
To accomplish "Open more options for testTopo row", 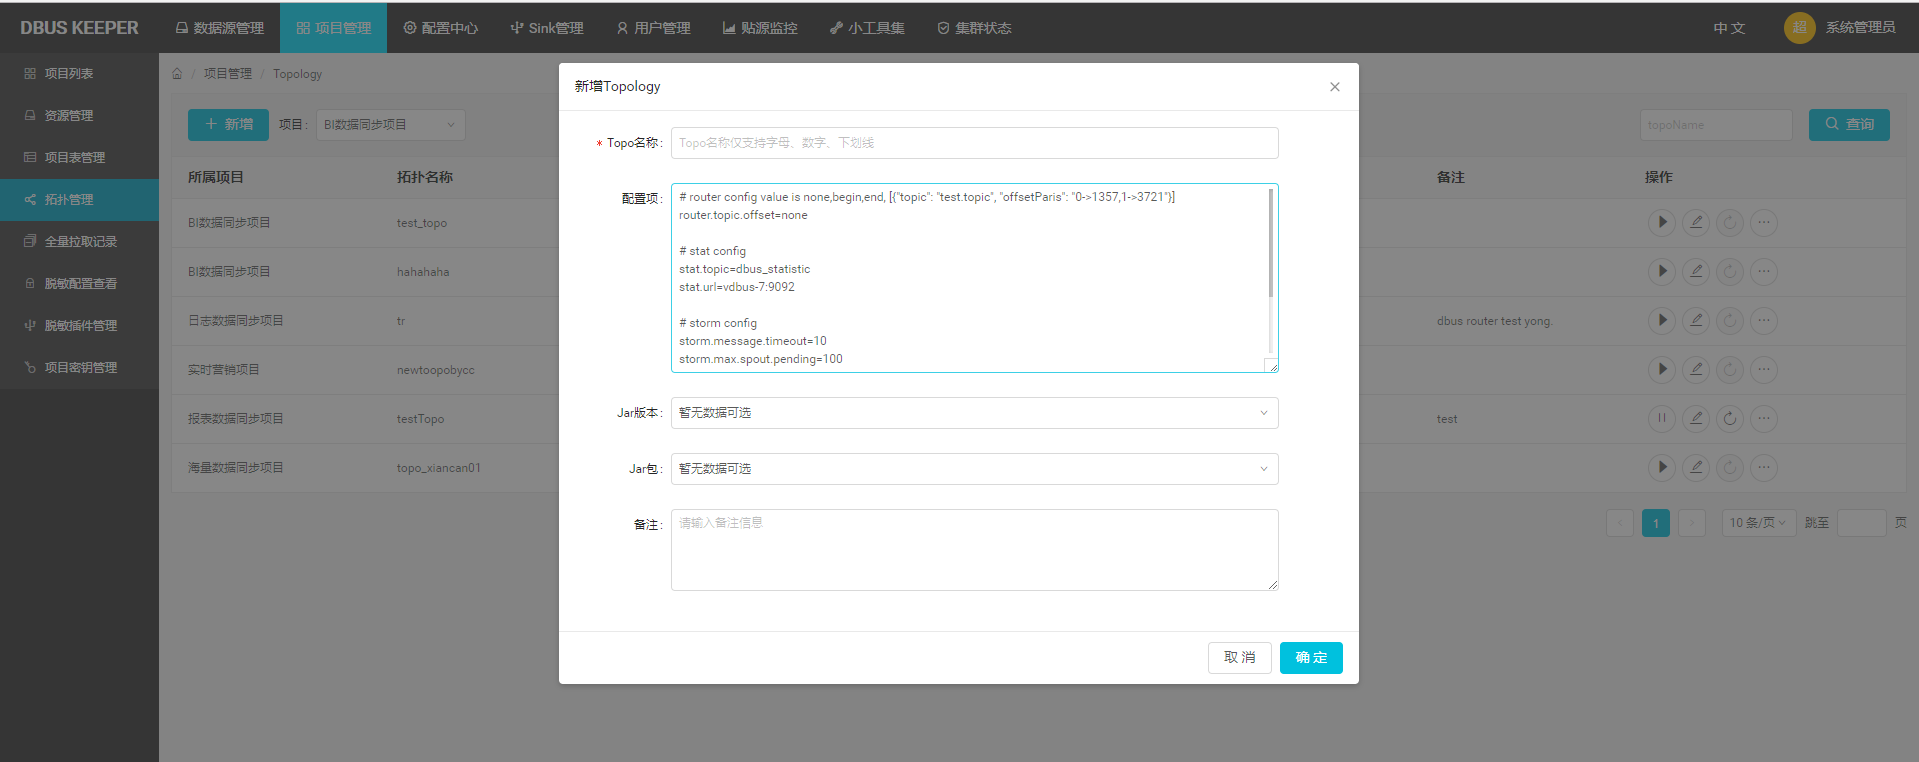I will [1764, 418].
